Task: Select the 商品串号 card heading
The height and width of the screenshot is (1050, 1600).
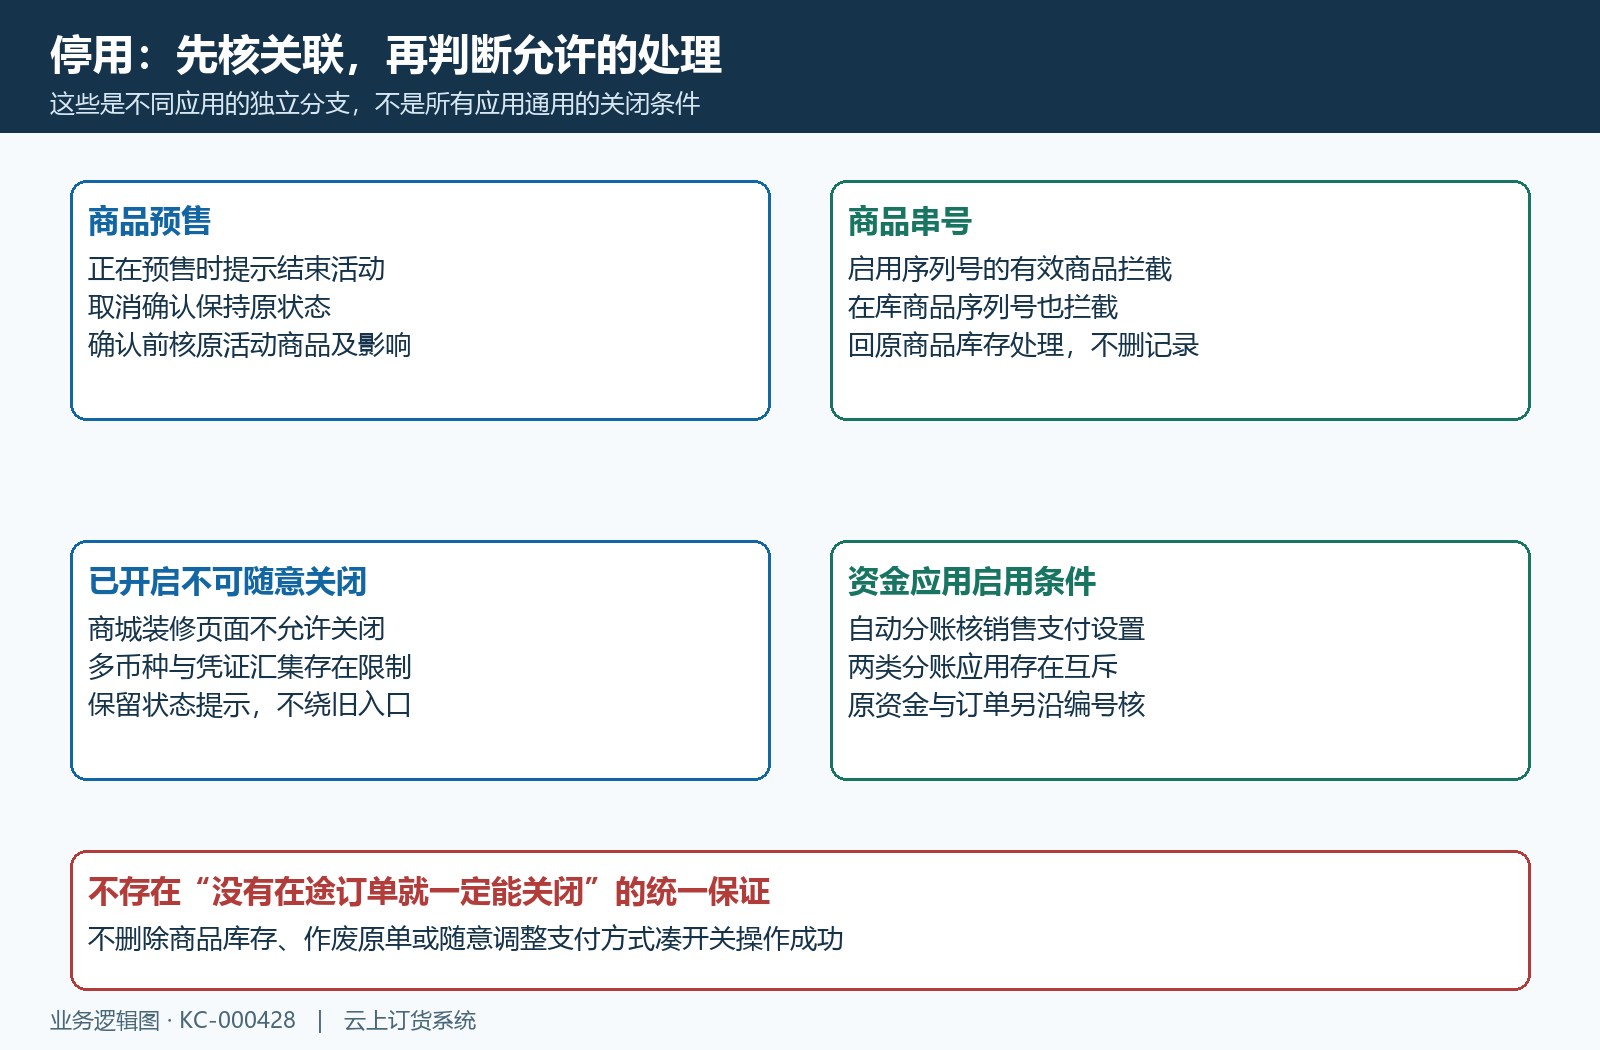Action: tap(910, 221)
